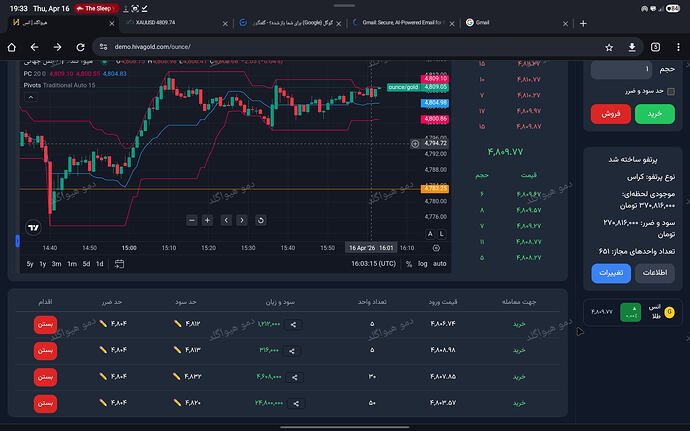Zoom in the chart with plus button
The width and height of the screenshot is (690, 431).
[207, 220]
